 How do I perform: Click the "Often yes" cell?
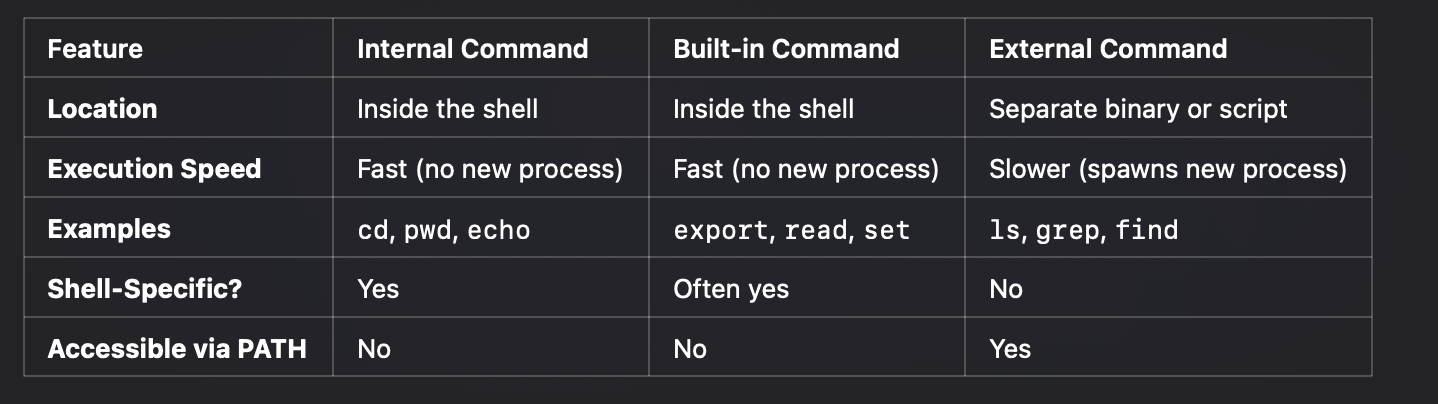click(731, 289)
